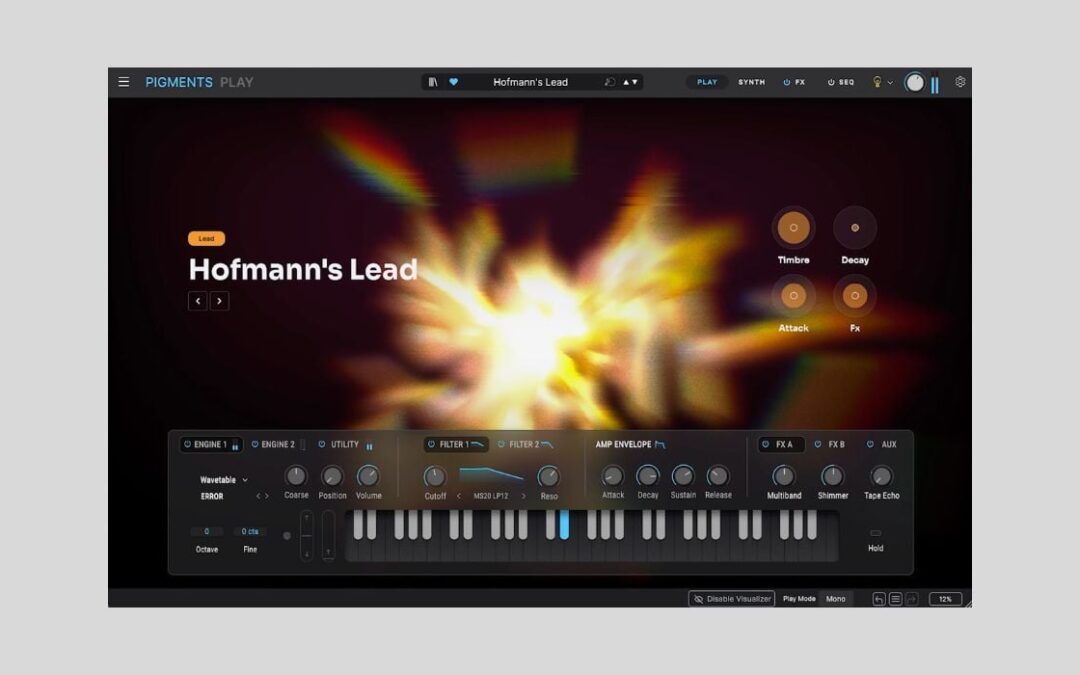Select the UTILITY tab
1080x675 pixels.
pyautogui.click(x=344, y=444)
